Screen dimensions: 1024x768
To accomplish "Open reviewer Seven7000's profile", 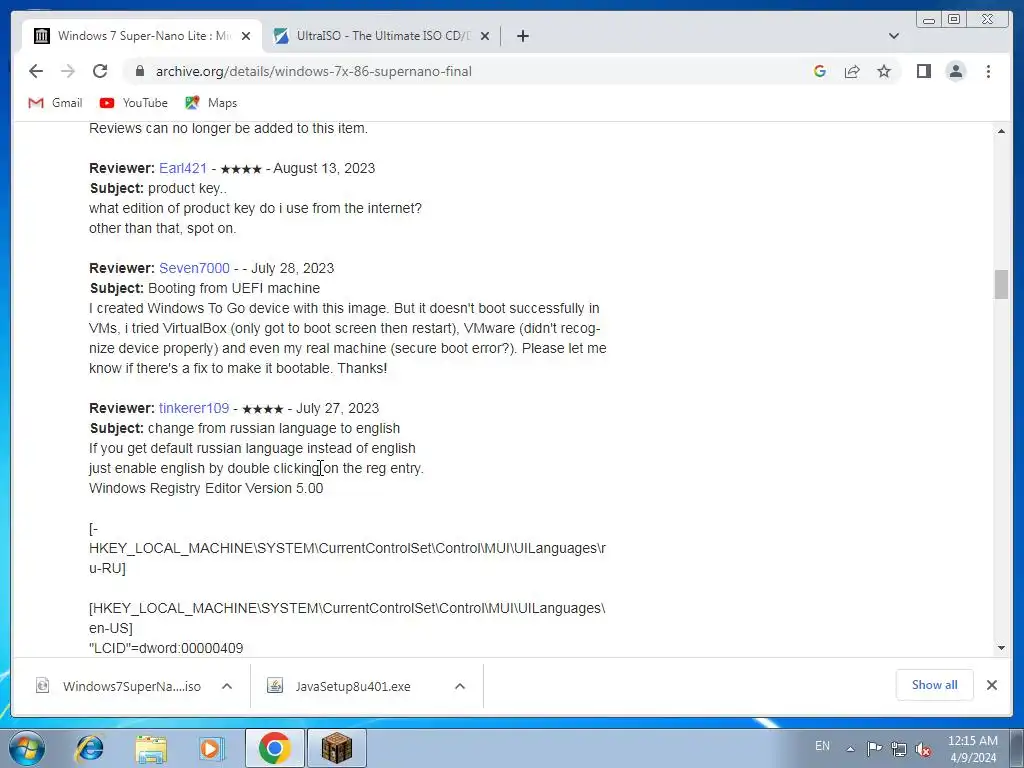I will [194, 268].
